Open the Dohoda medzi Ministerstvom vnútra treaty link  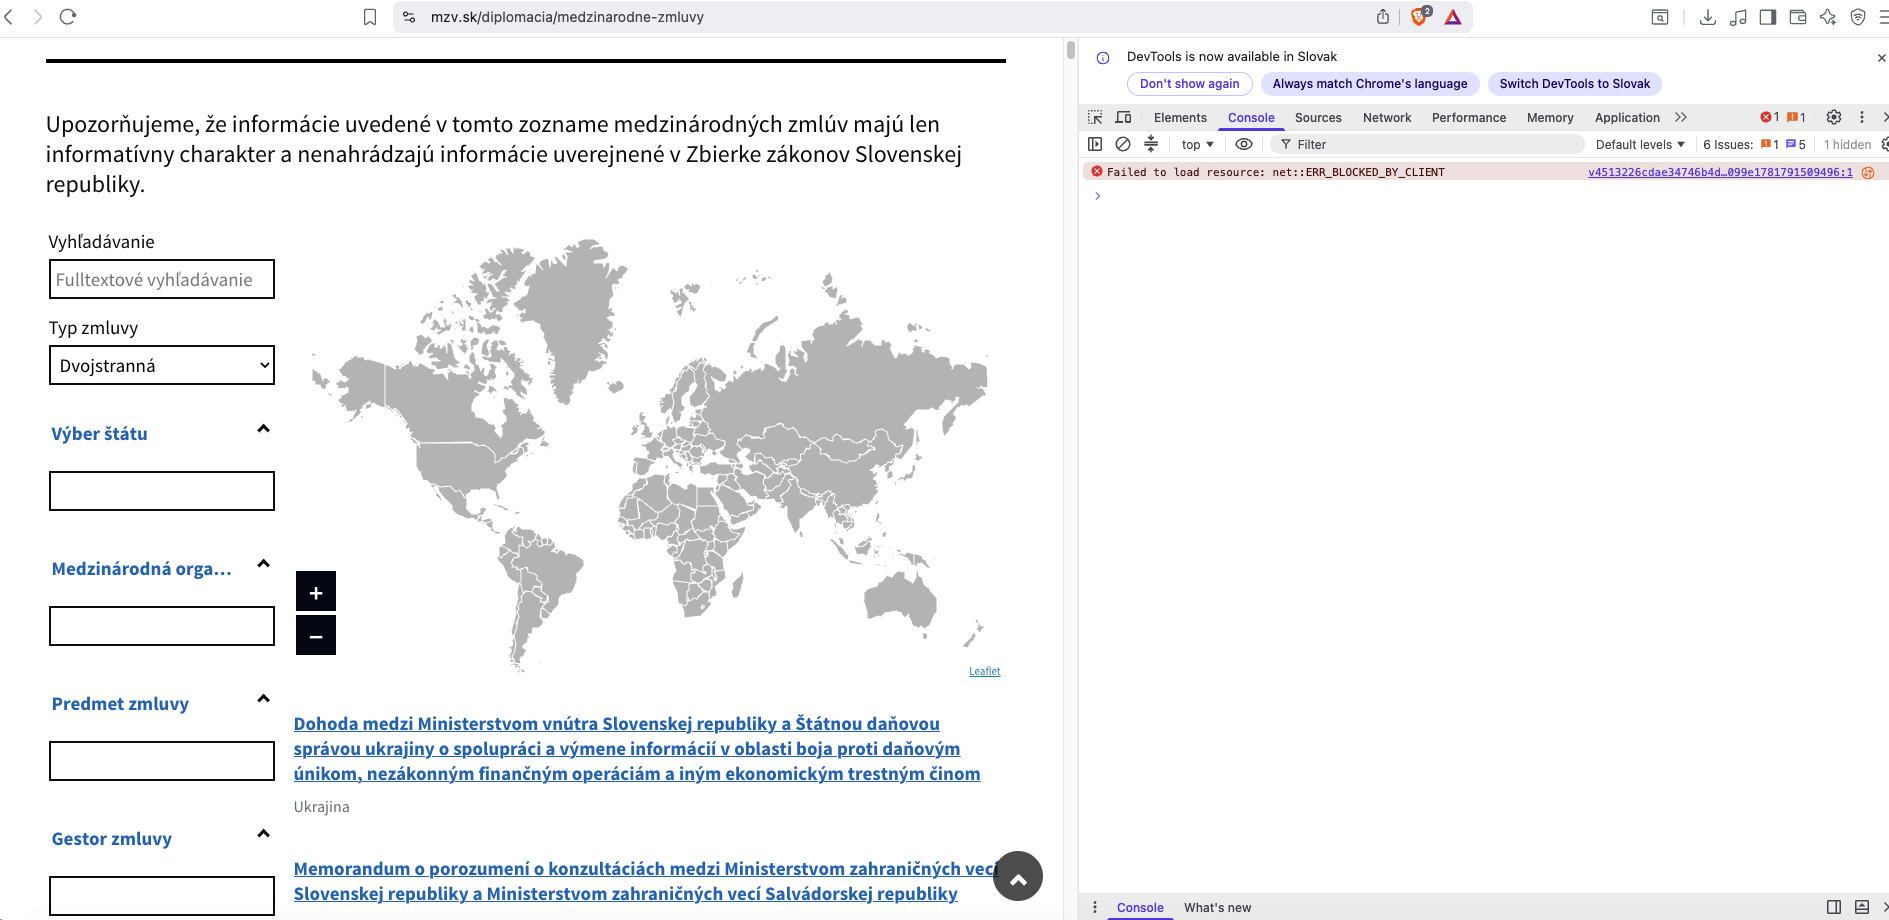click(637, 748)
